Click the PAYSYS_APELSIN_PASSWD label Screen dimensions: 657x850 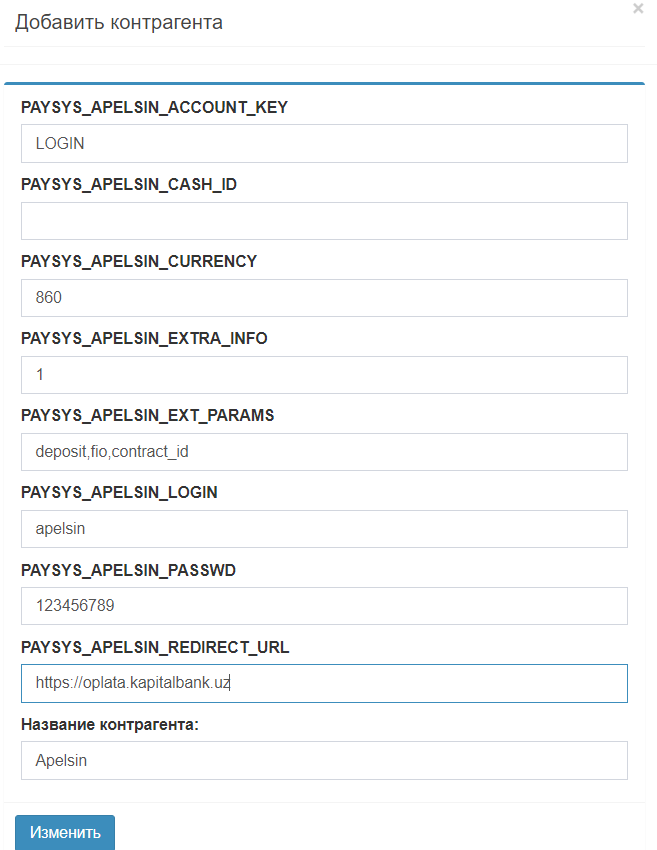point(127,569)
